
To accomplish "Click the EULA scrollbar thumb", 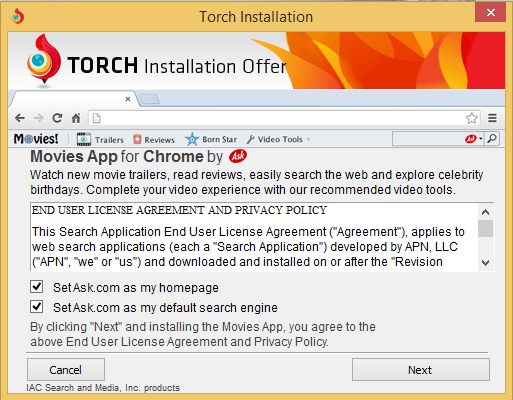I will click(486, 228).
